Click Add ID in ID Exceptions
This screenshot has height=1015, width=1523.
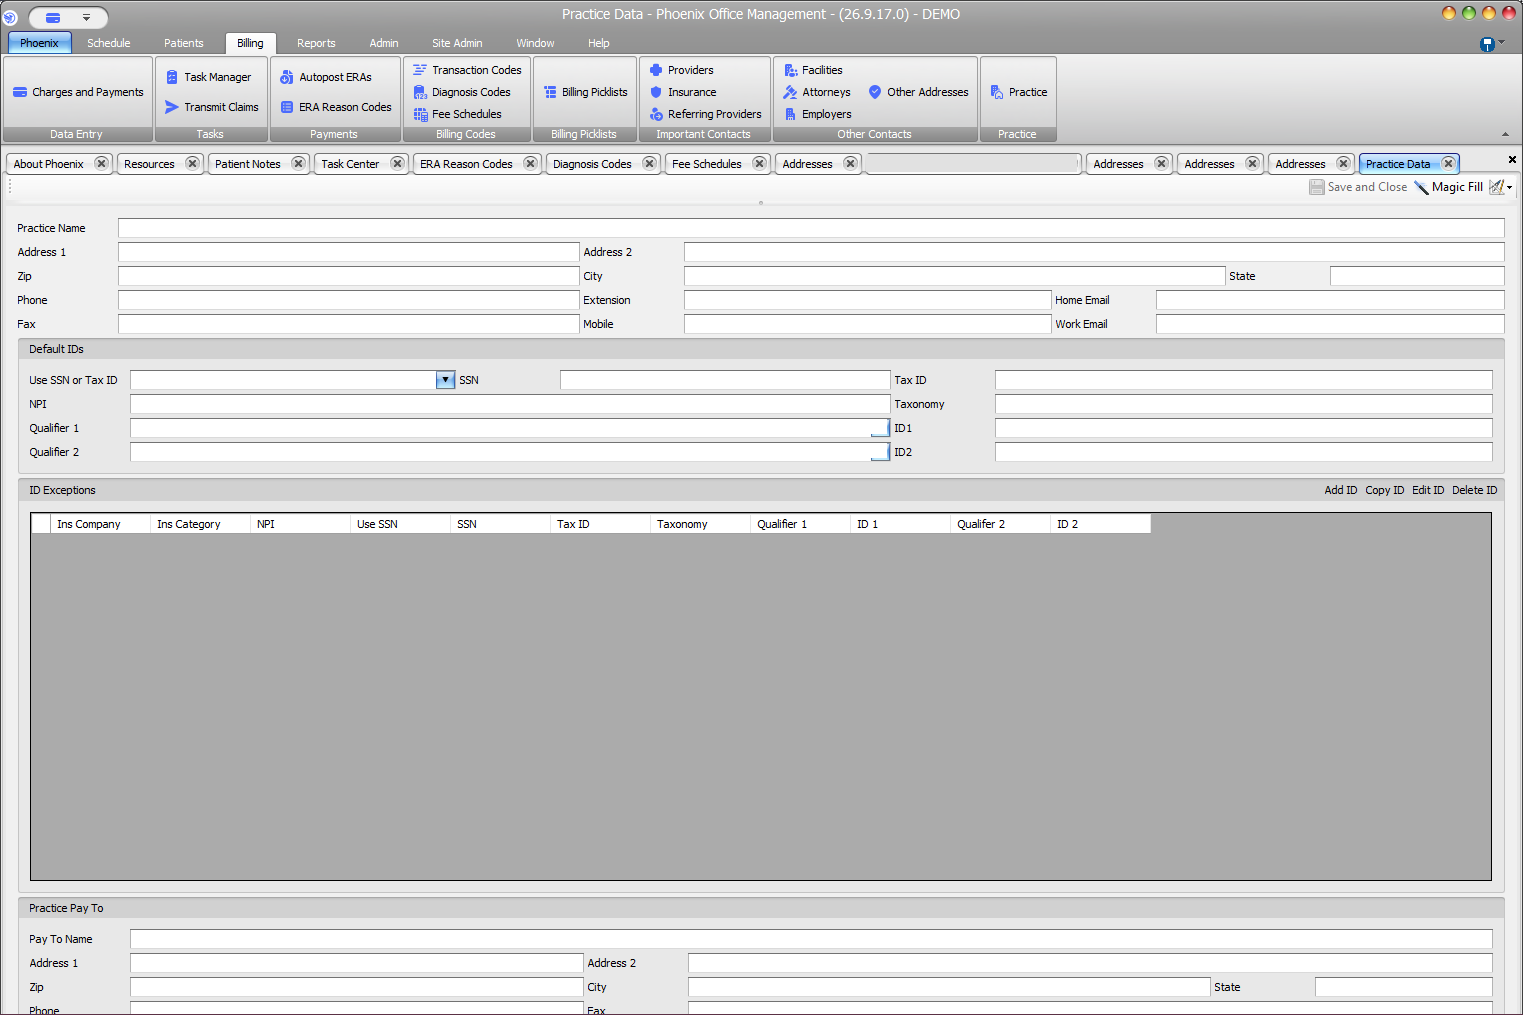click(1340, 490)
